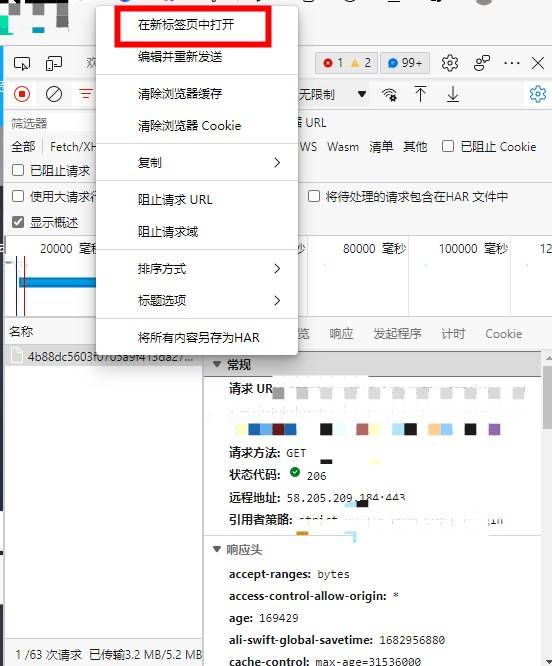
Task: Uncheck the 显示概述 checkbox
Action: click(x=18, y=222)
